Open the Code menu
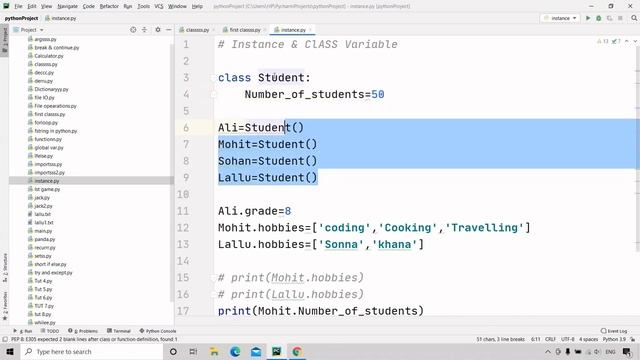 point(89,6)
